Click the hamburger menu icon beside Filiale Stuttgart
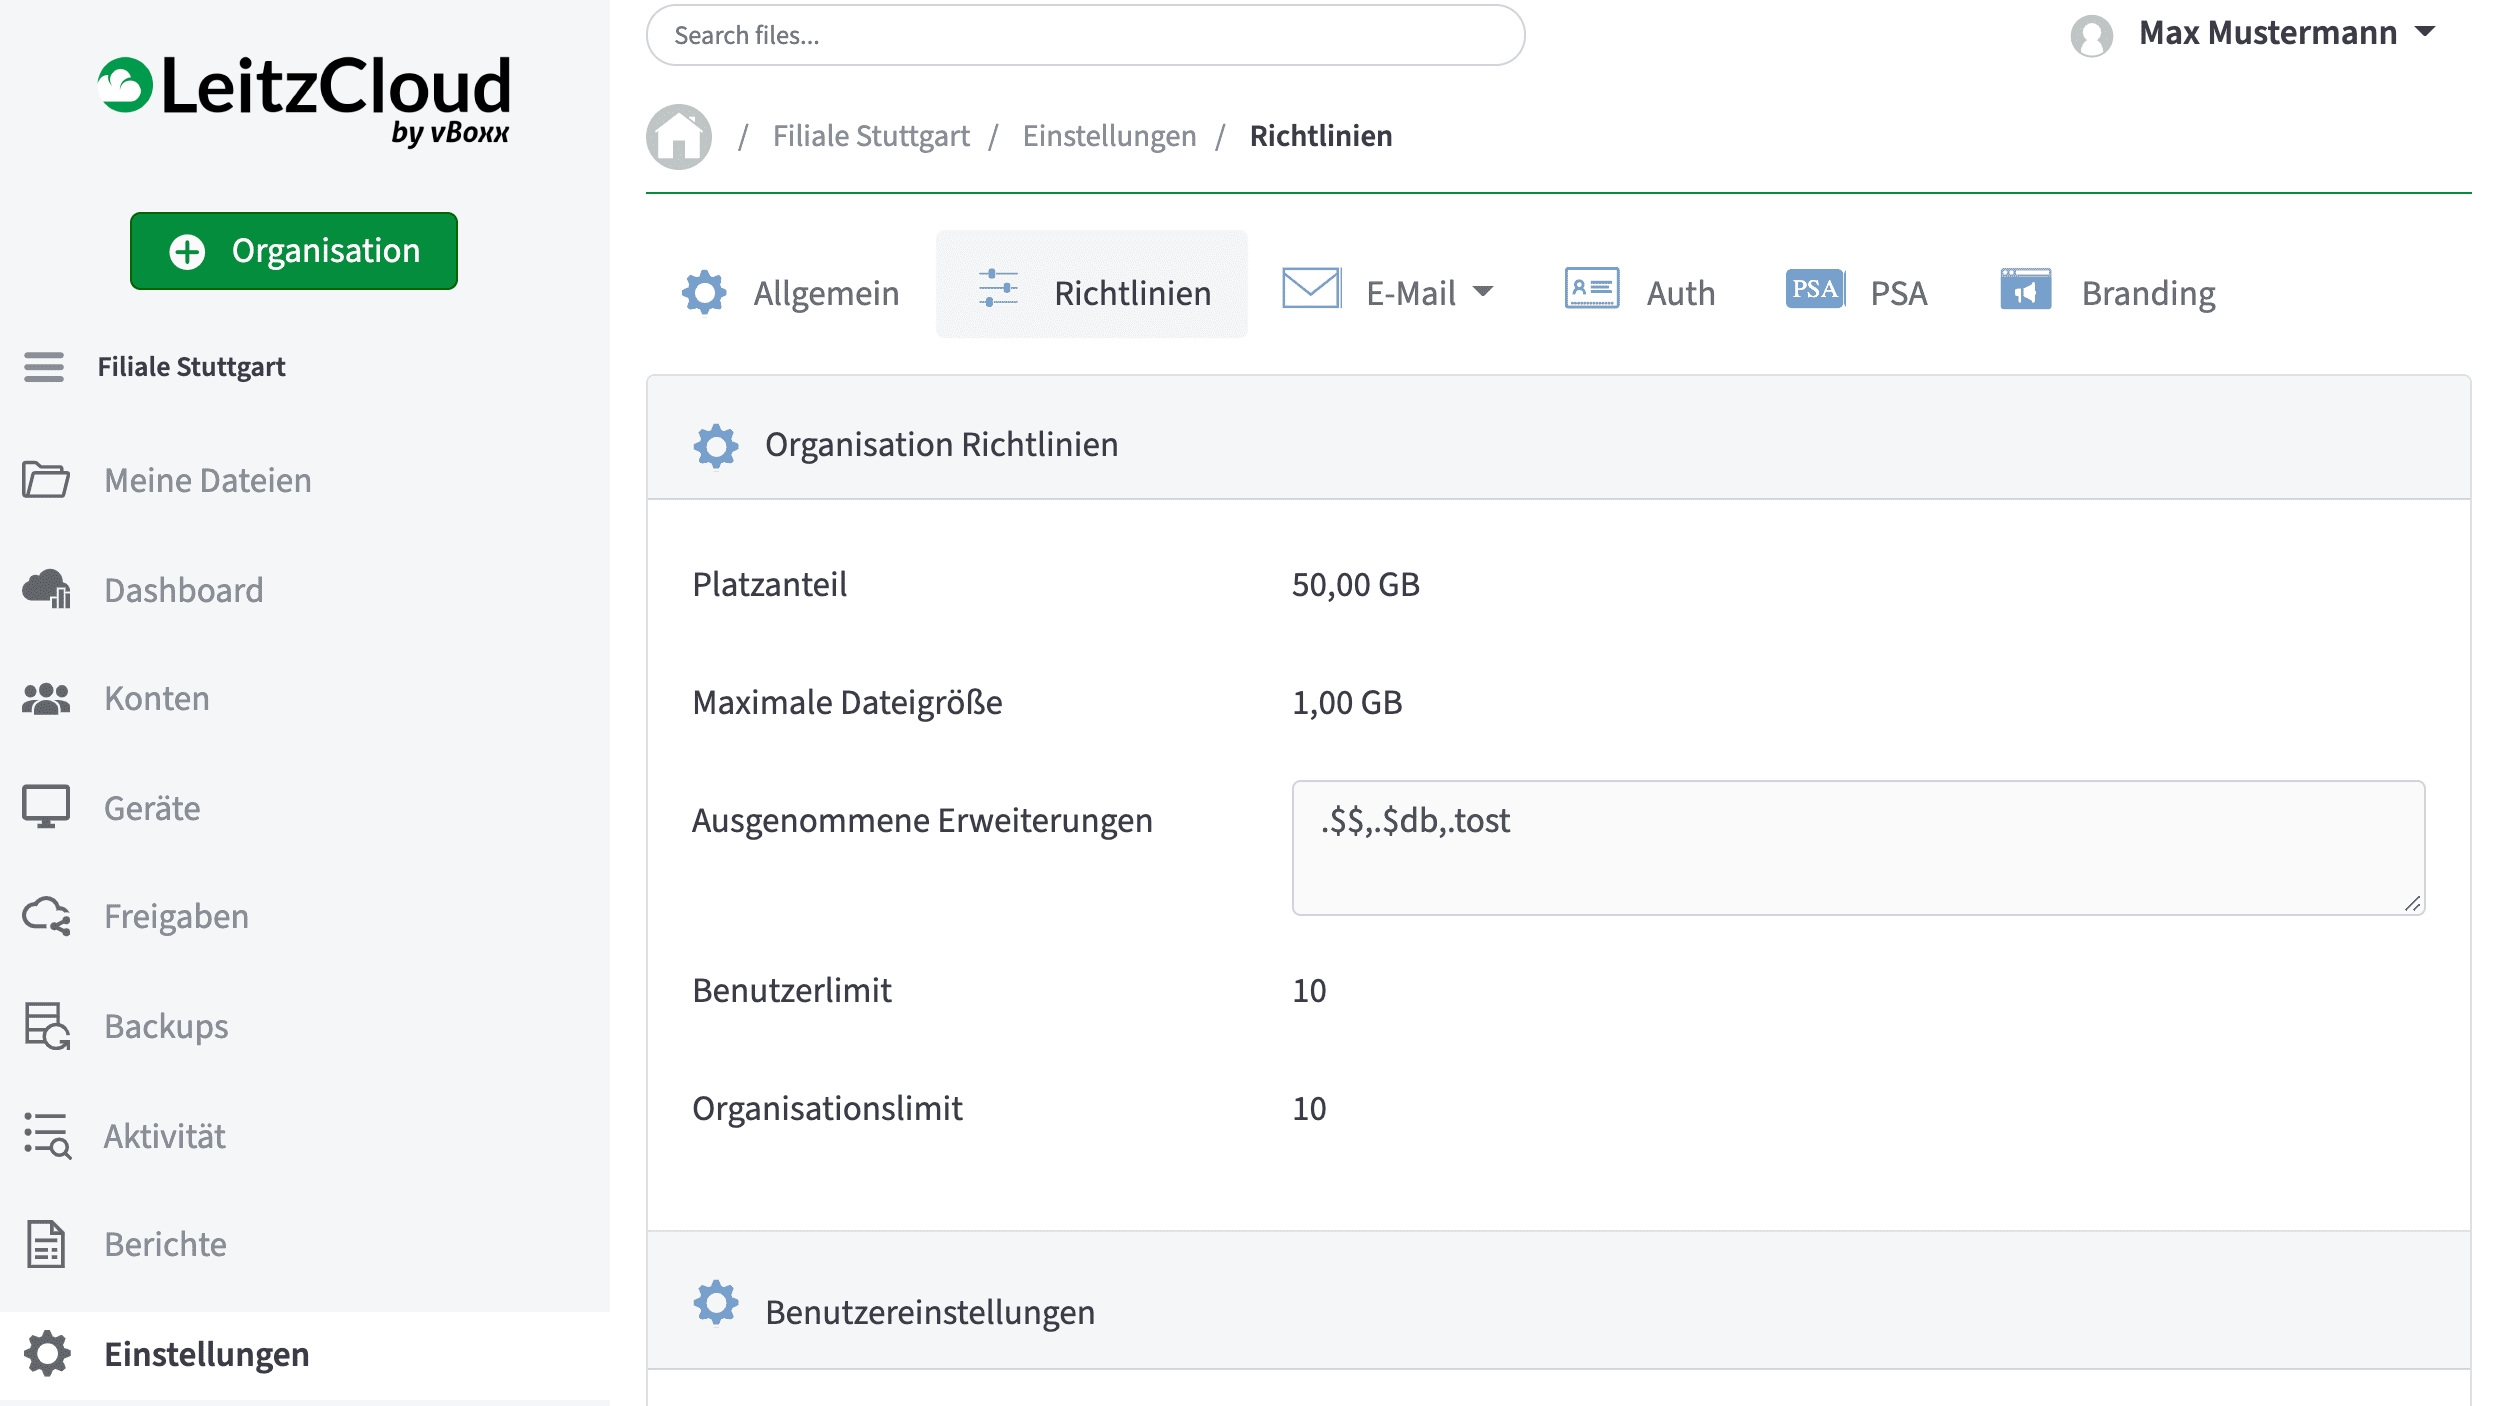2498x1406 pixels. coord(44,367)
